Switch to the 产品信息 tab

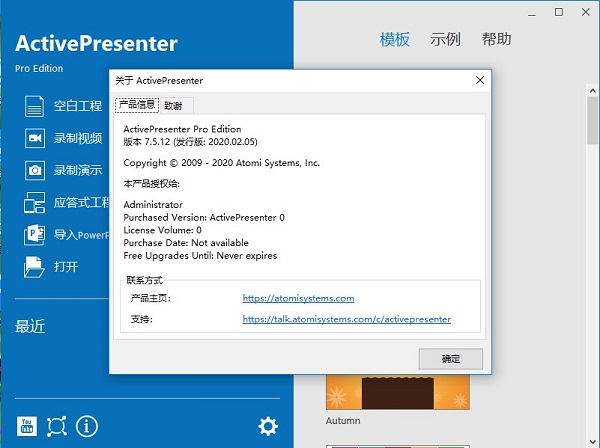pyautogui.click(x=137, y=105)
